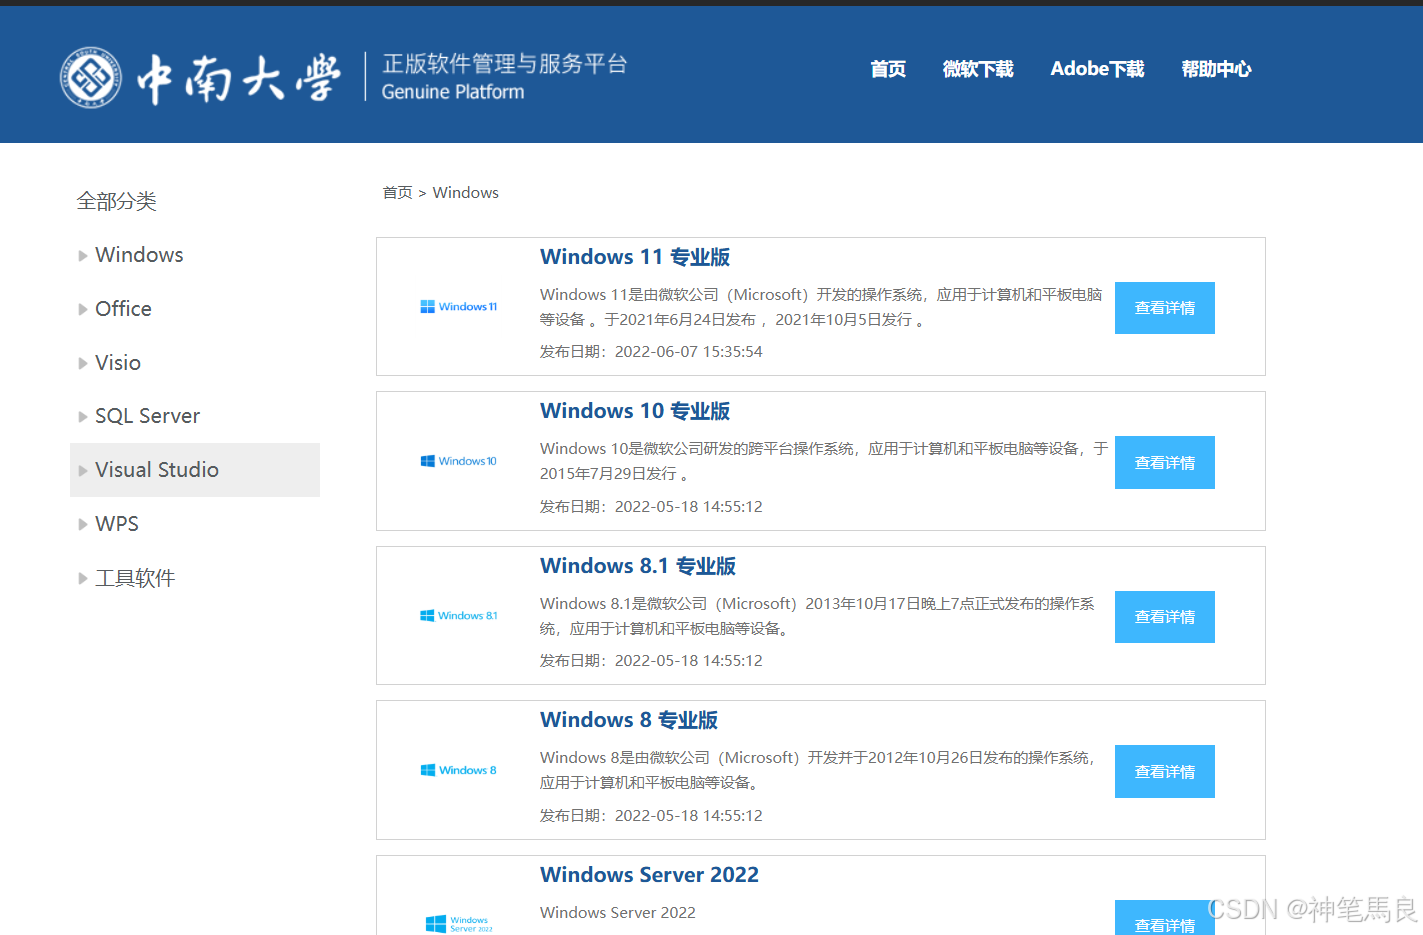1423x935 pixels.
Task: Click release date 2022-06-07 15:35:54
Action: pos(688,352)
